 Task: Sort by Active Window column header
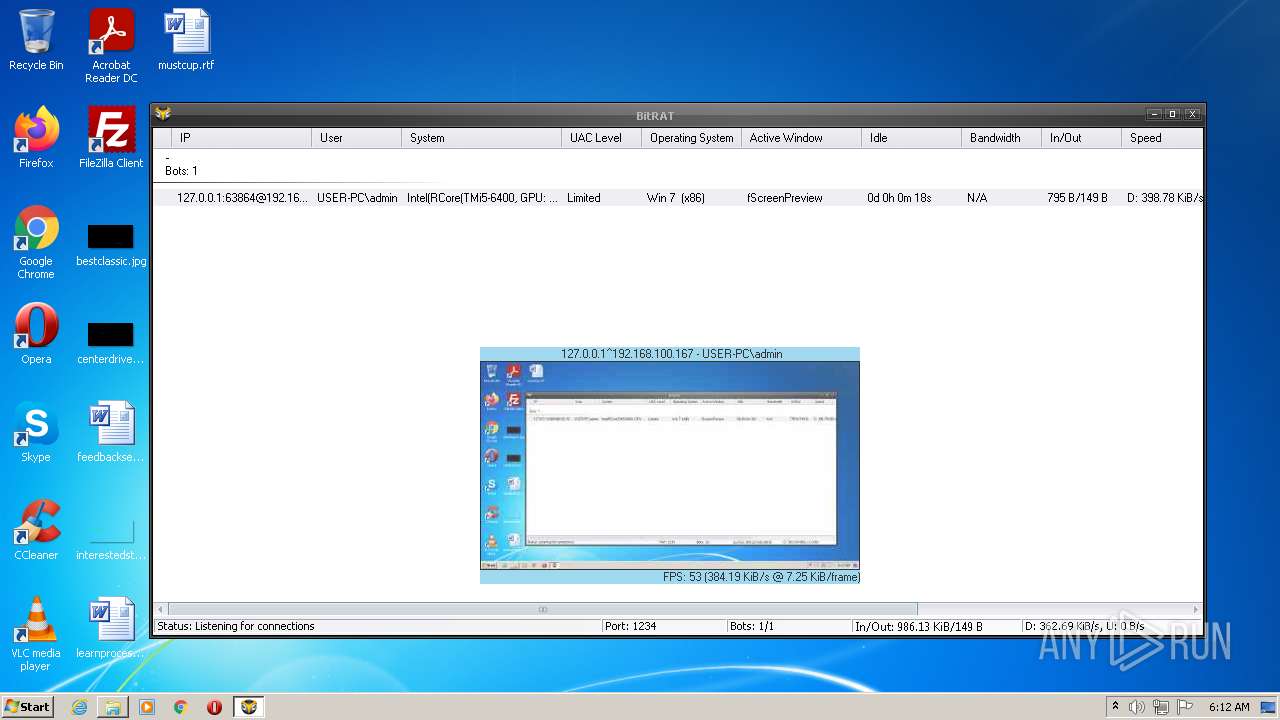point(801,138)
